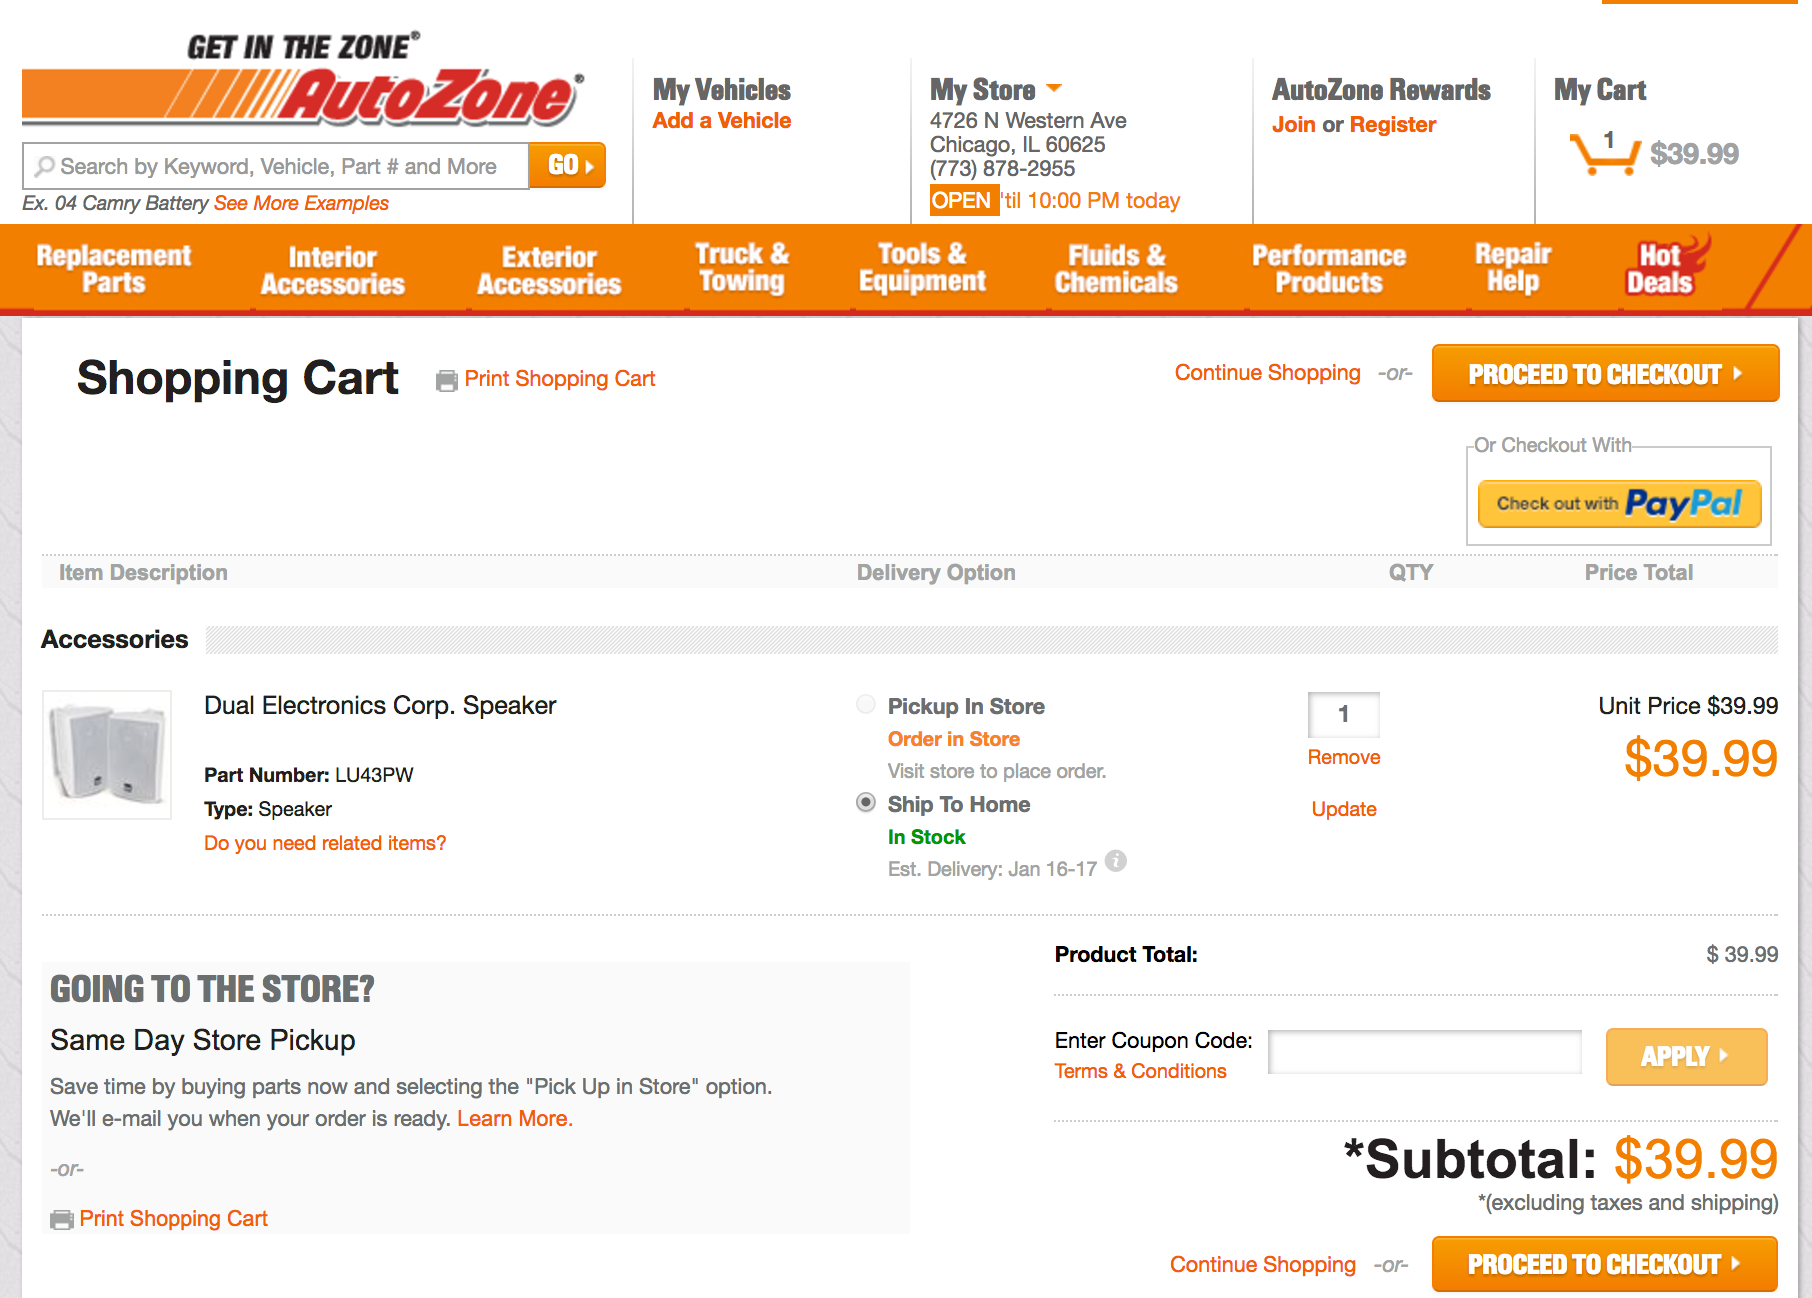Click the AutoZone logo
The image size is (1812, 1298).
point(302,82)
